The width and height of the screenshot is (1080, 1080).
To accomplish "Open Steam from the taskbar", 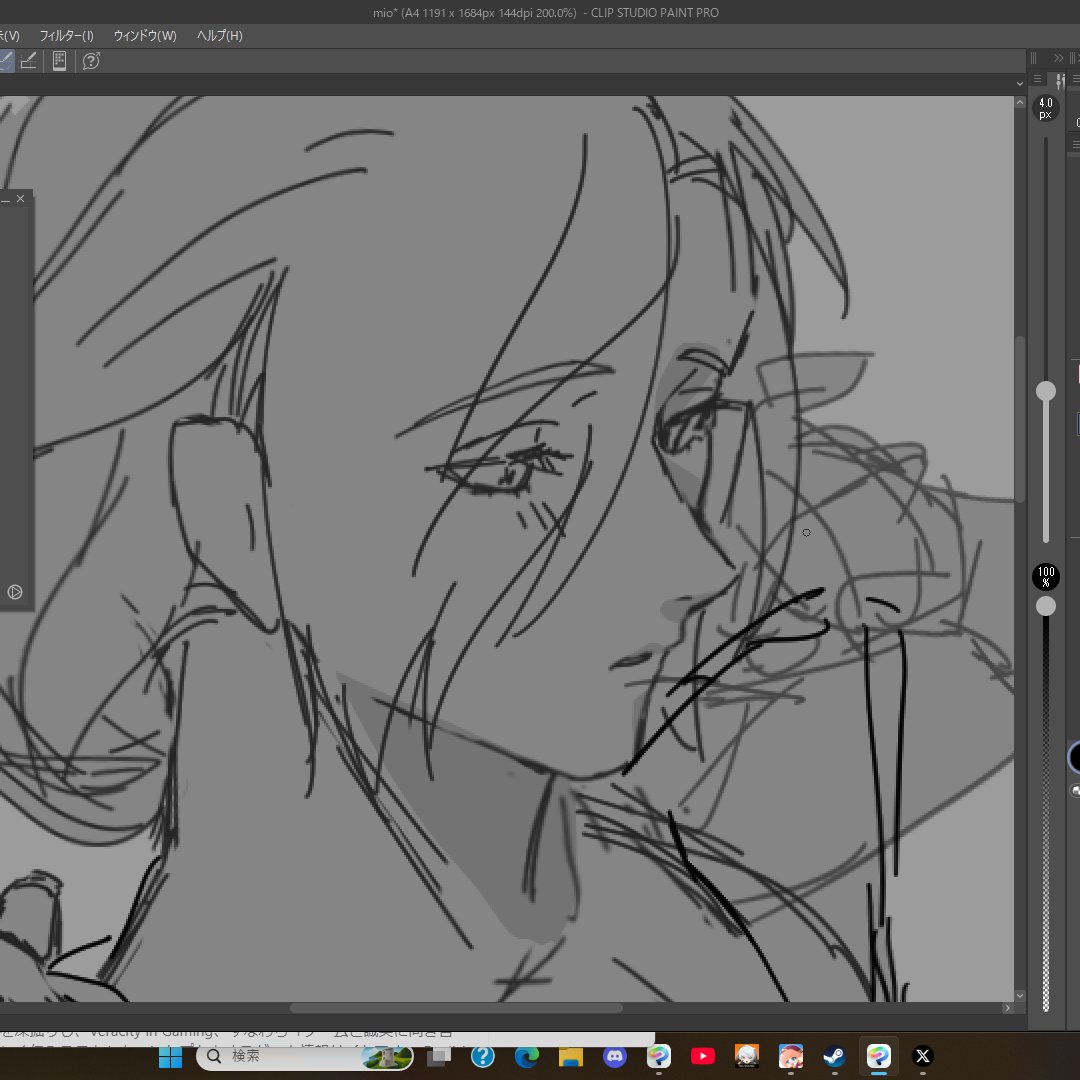I will pos(835,1057).
